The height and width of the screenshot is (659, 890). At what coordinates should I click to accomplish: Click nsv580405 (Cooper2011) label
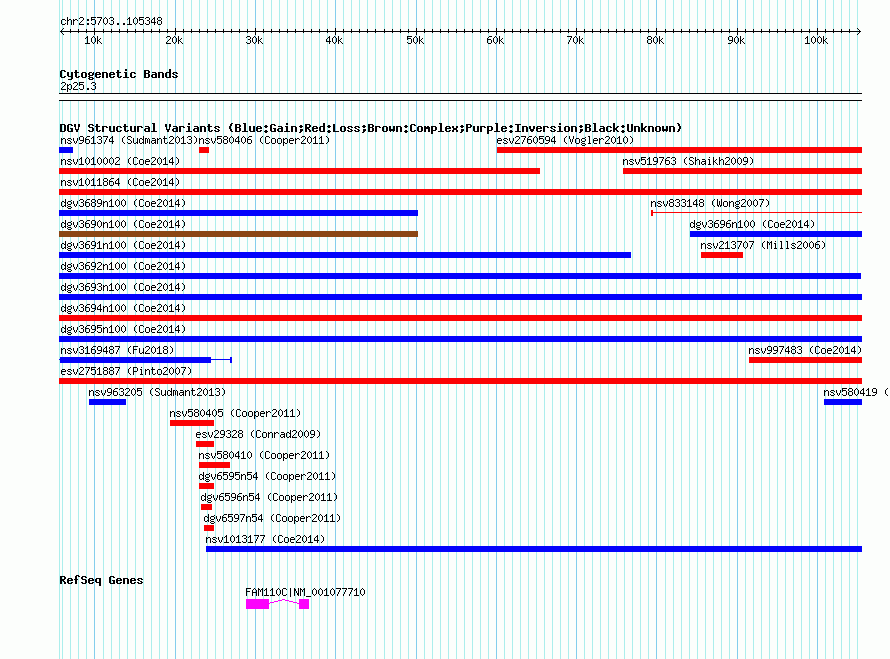click(235, 413)
